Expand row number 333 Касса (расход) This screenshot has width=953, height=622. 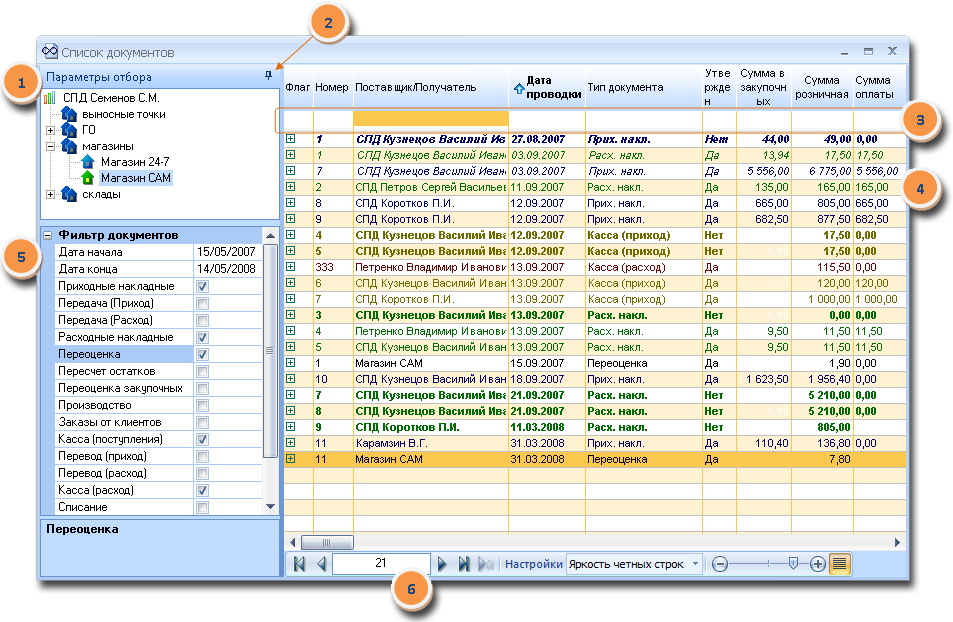[x=291, y=266]
